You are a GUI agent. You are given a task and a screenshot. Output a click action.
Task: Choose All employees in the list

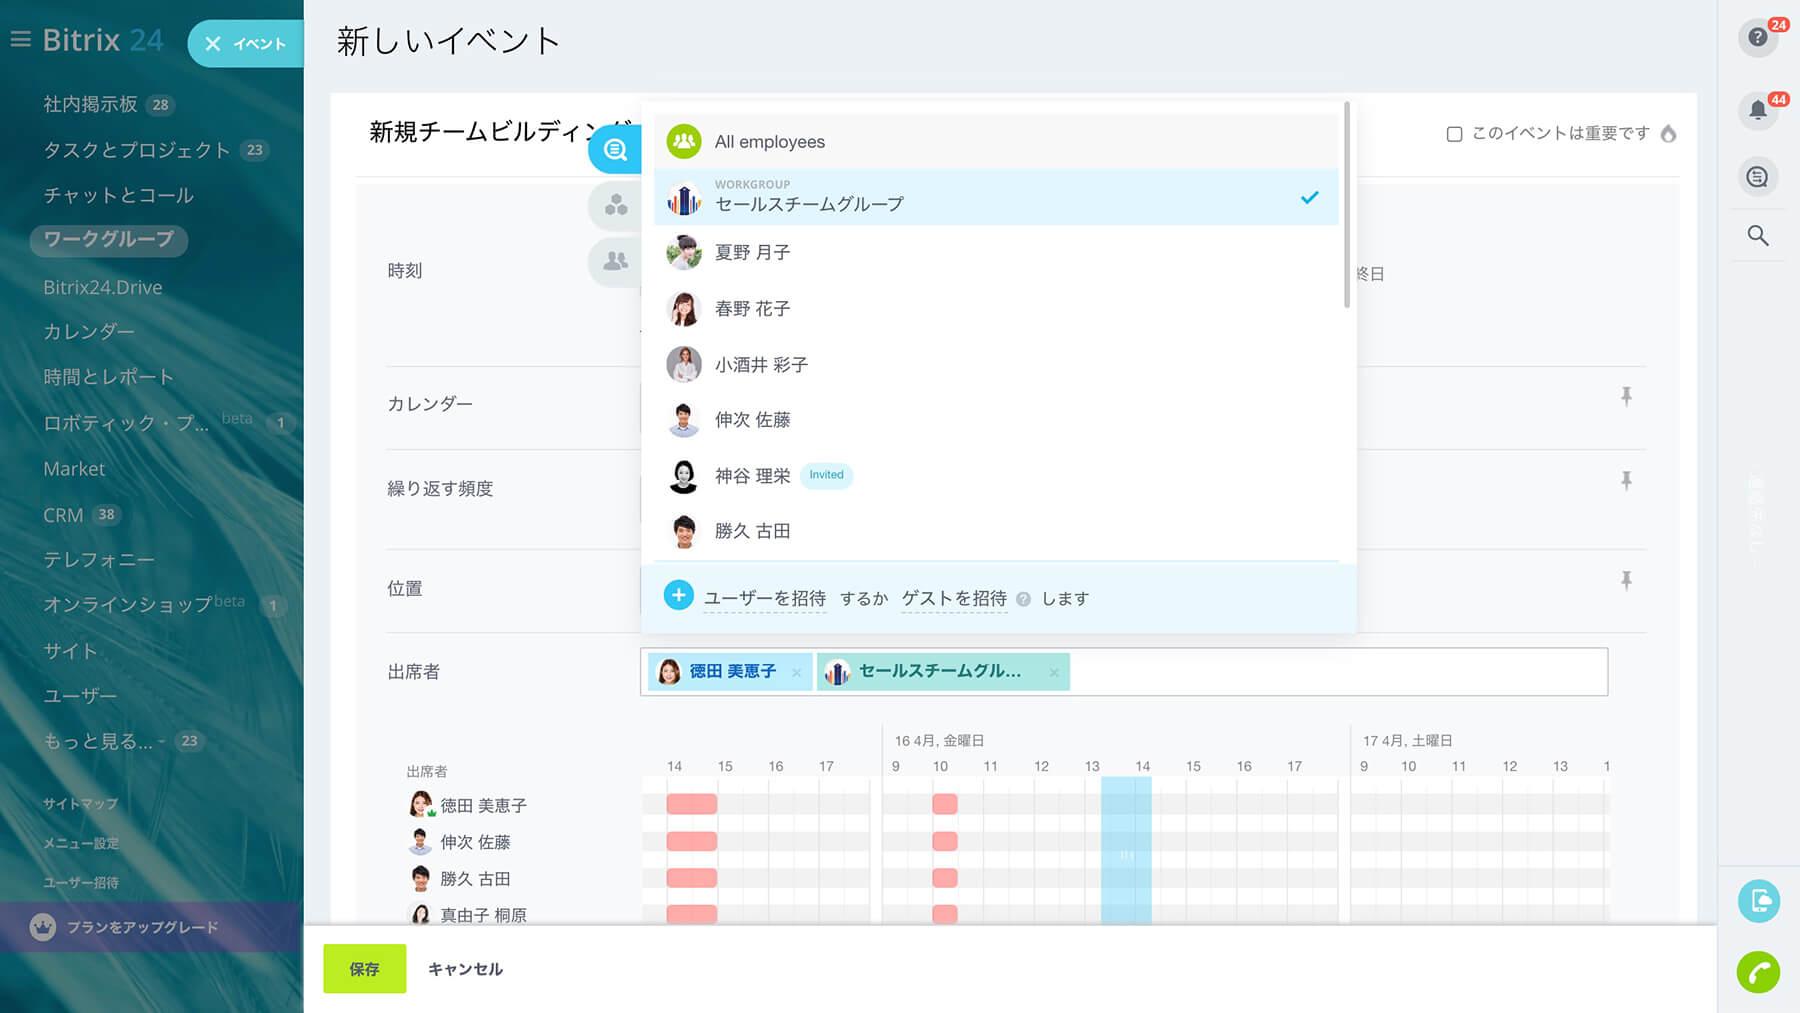click(996, 142)
